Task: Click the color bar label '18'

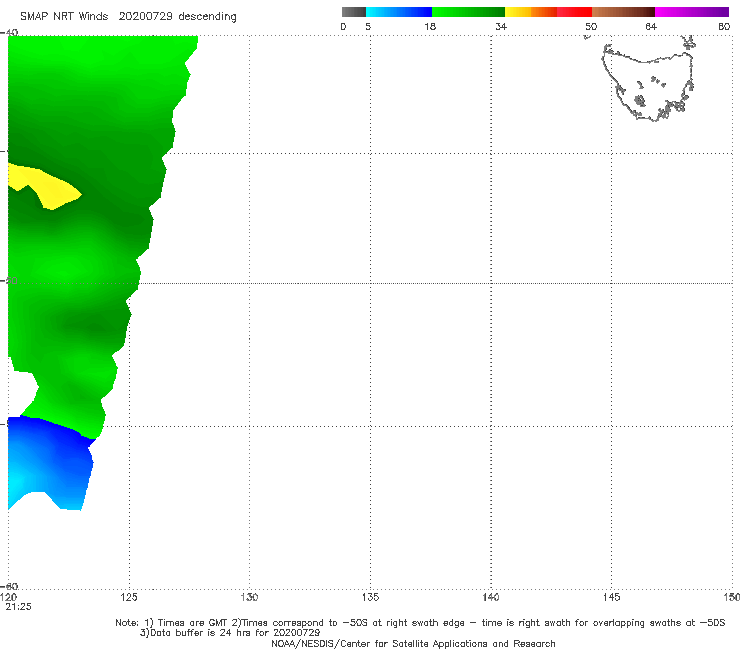Action: tap(430, 27)
